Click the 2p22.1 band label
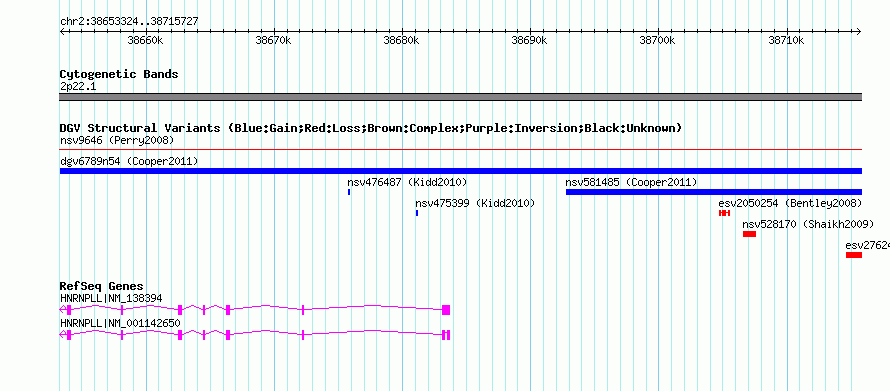This screenshot has width=890, height=391. click(x=78, y=87)
